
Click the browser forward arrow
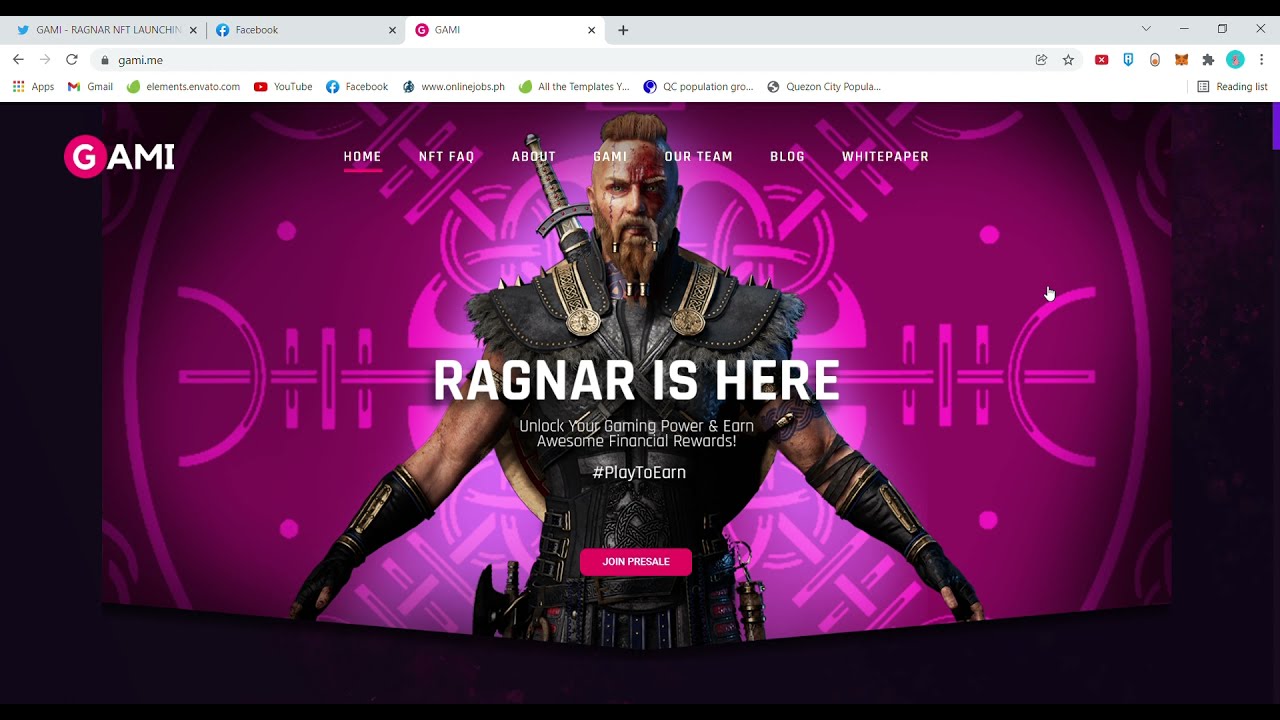(45, 60)
